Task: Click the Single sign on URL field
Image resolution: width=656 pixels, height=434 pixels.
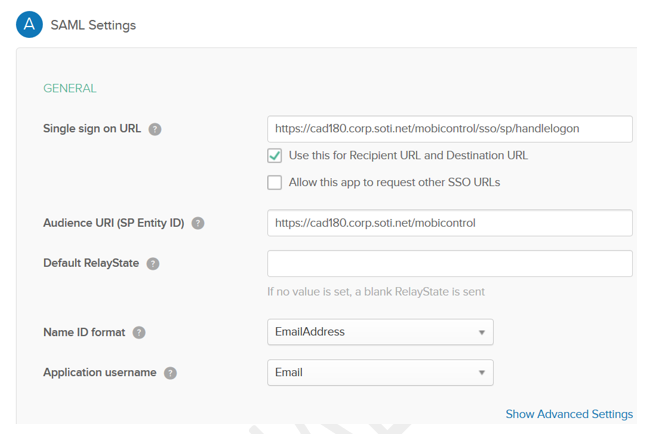Action: click(449, 129)
